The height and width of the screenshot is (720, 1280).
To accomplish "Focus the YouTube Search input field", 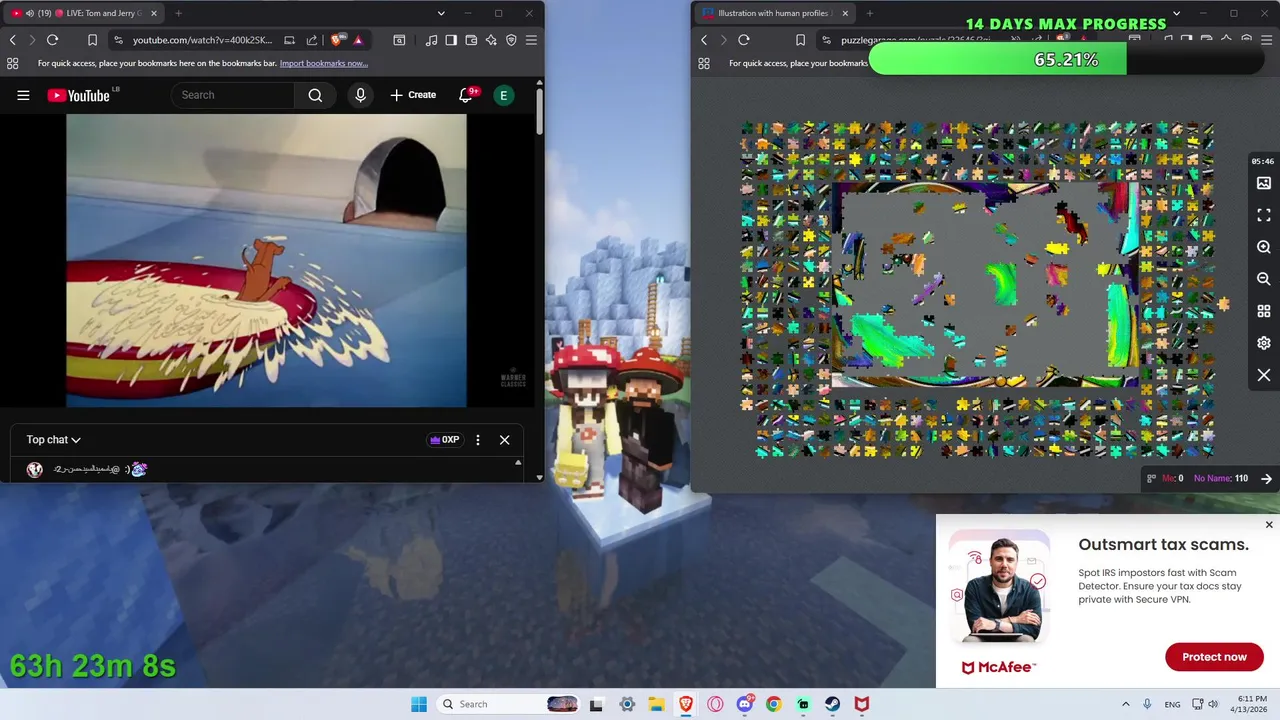I will click(234, 95).
